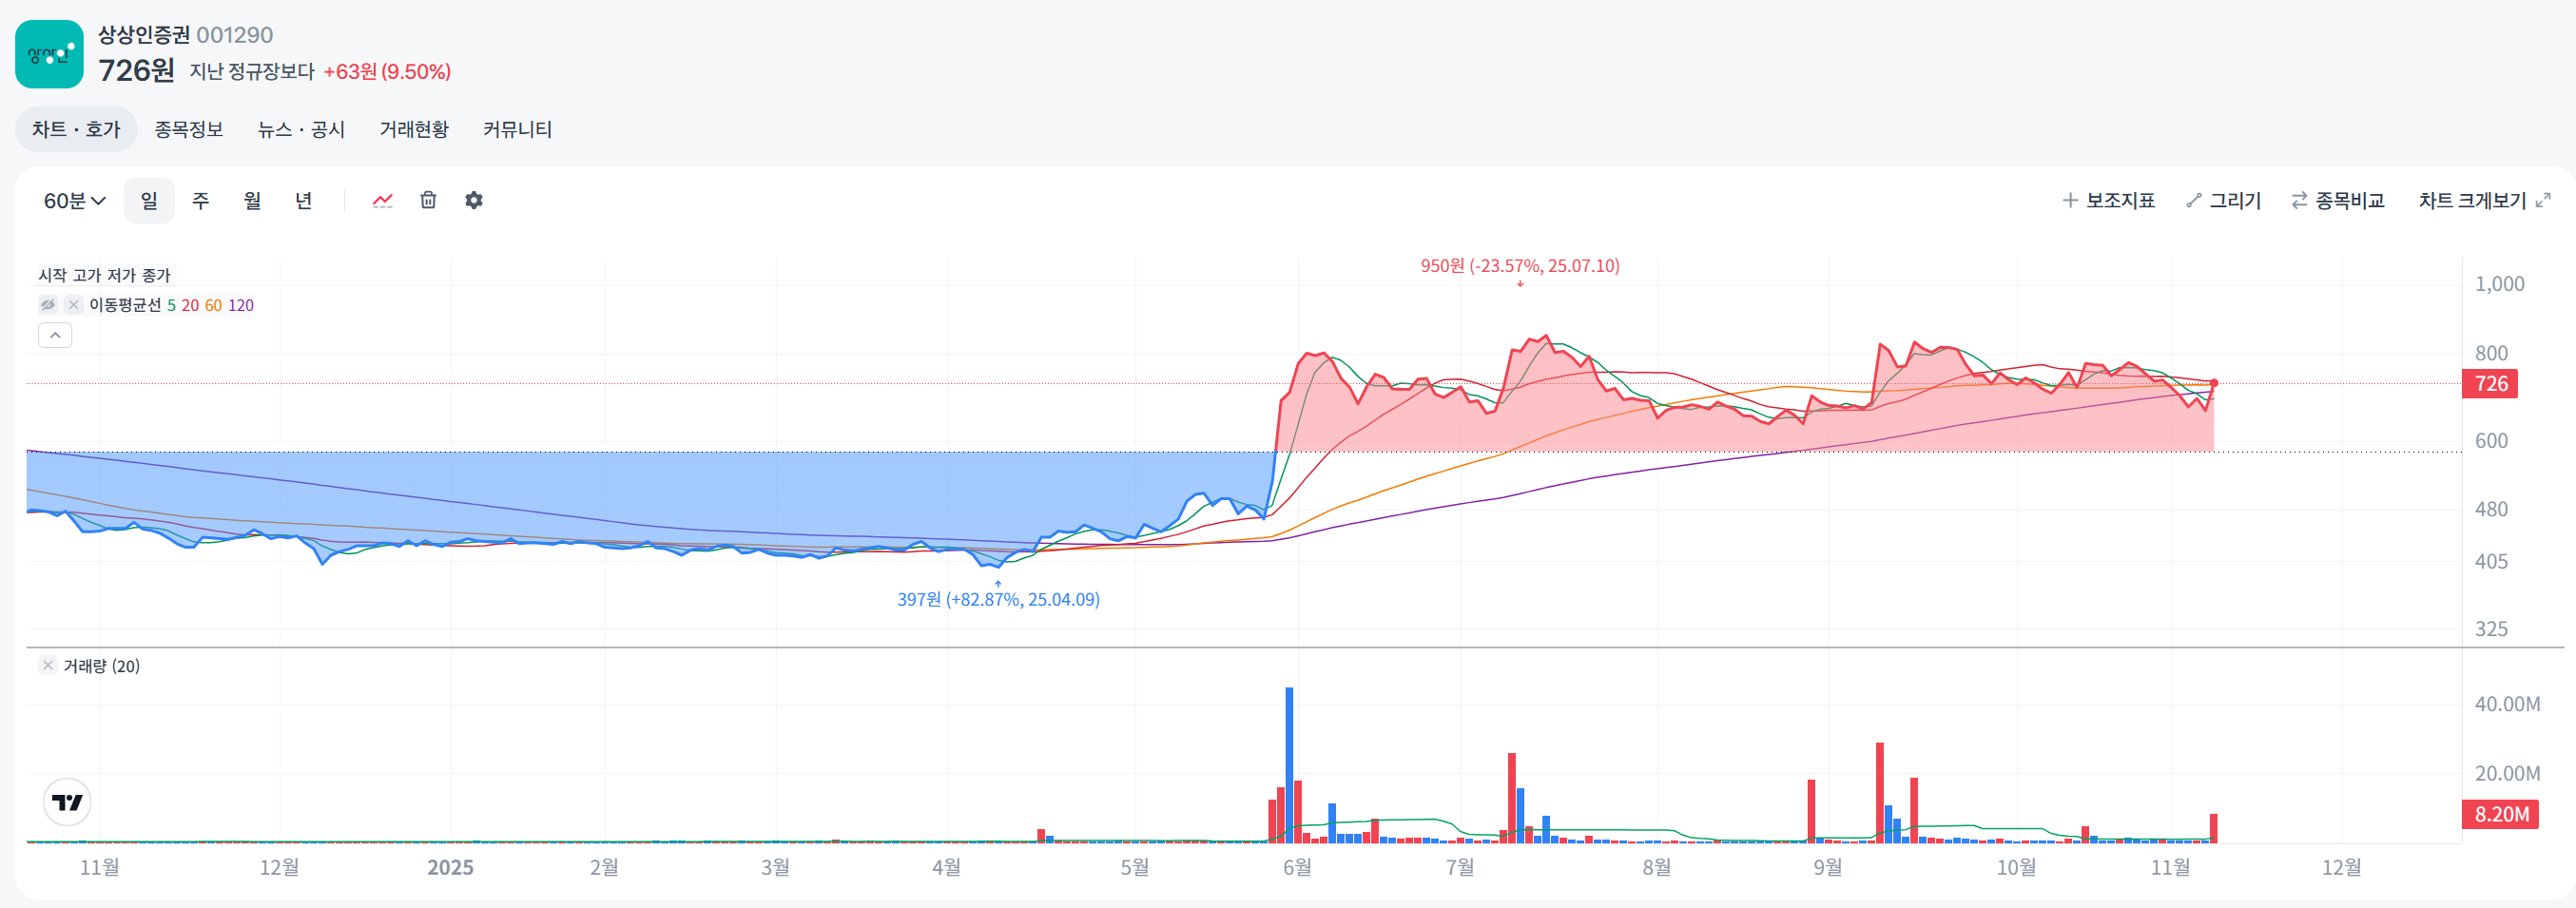
Task: Click the 이동평균선 indicator label
Action: 125,305
